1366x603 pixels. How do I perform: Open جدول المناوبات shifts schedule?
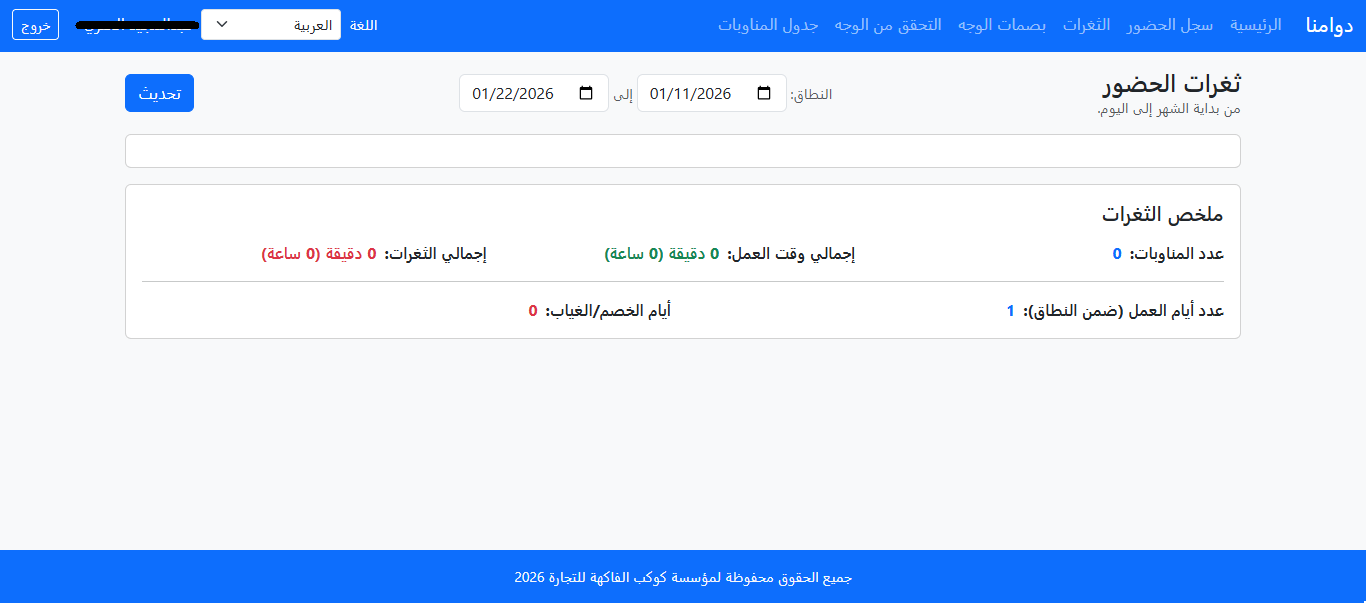coord(768,25)
